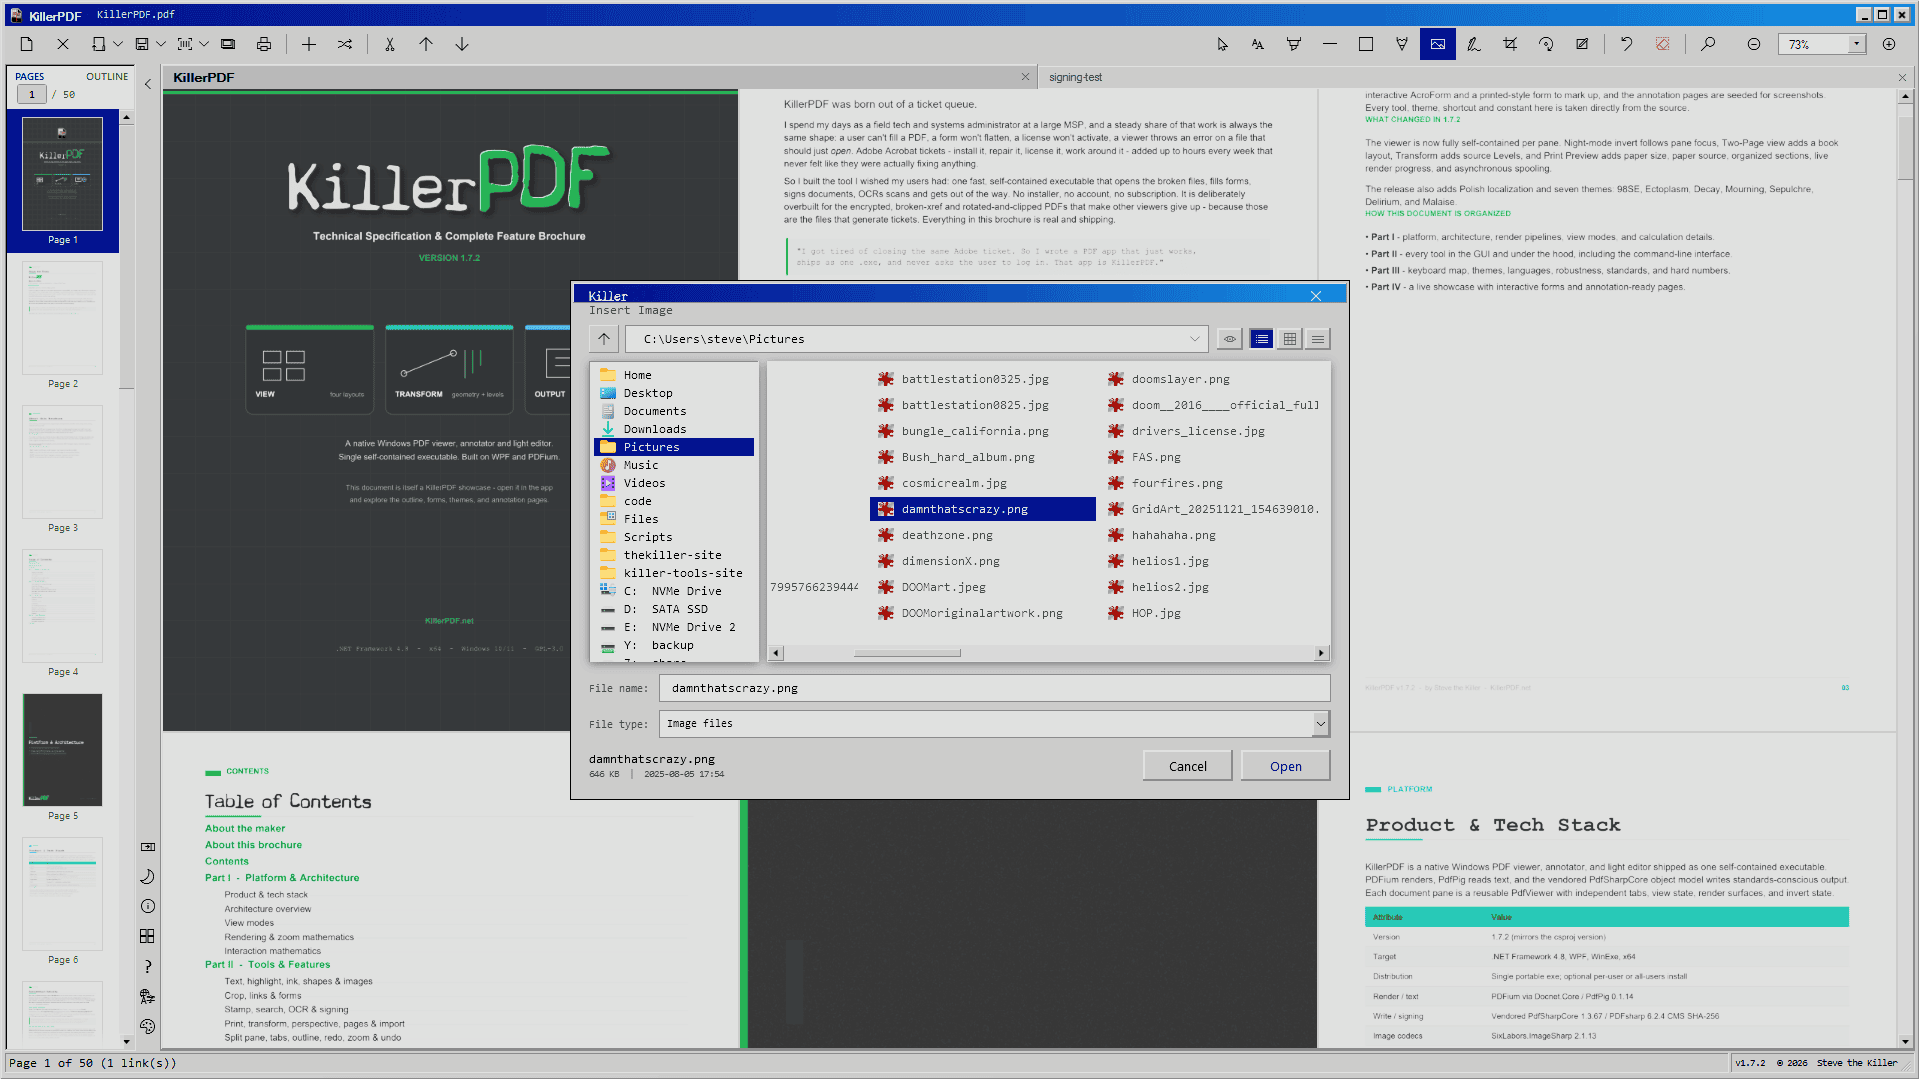Select the KillerPDF document tab
This screenshot has height=1079, width=1919.
coord(204,77)
